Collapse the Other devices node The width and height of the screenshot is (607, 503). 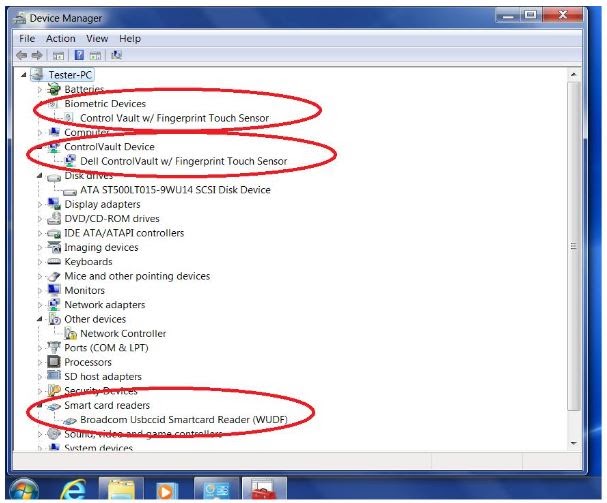[x=39, y=319]
